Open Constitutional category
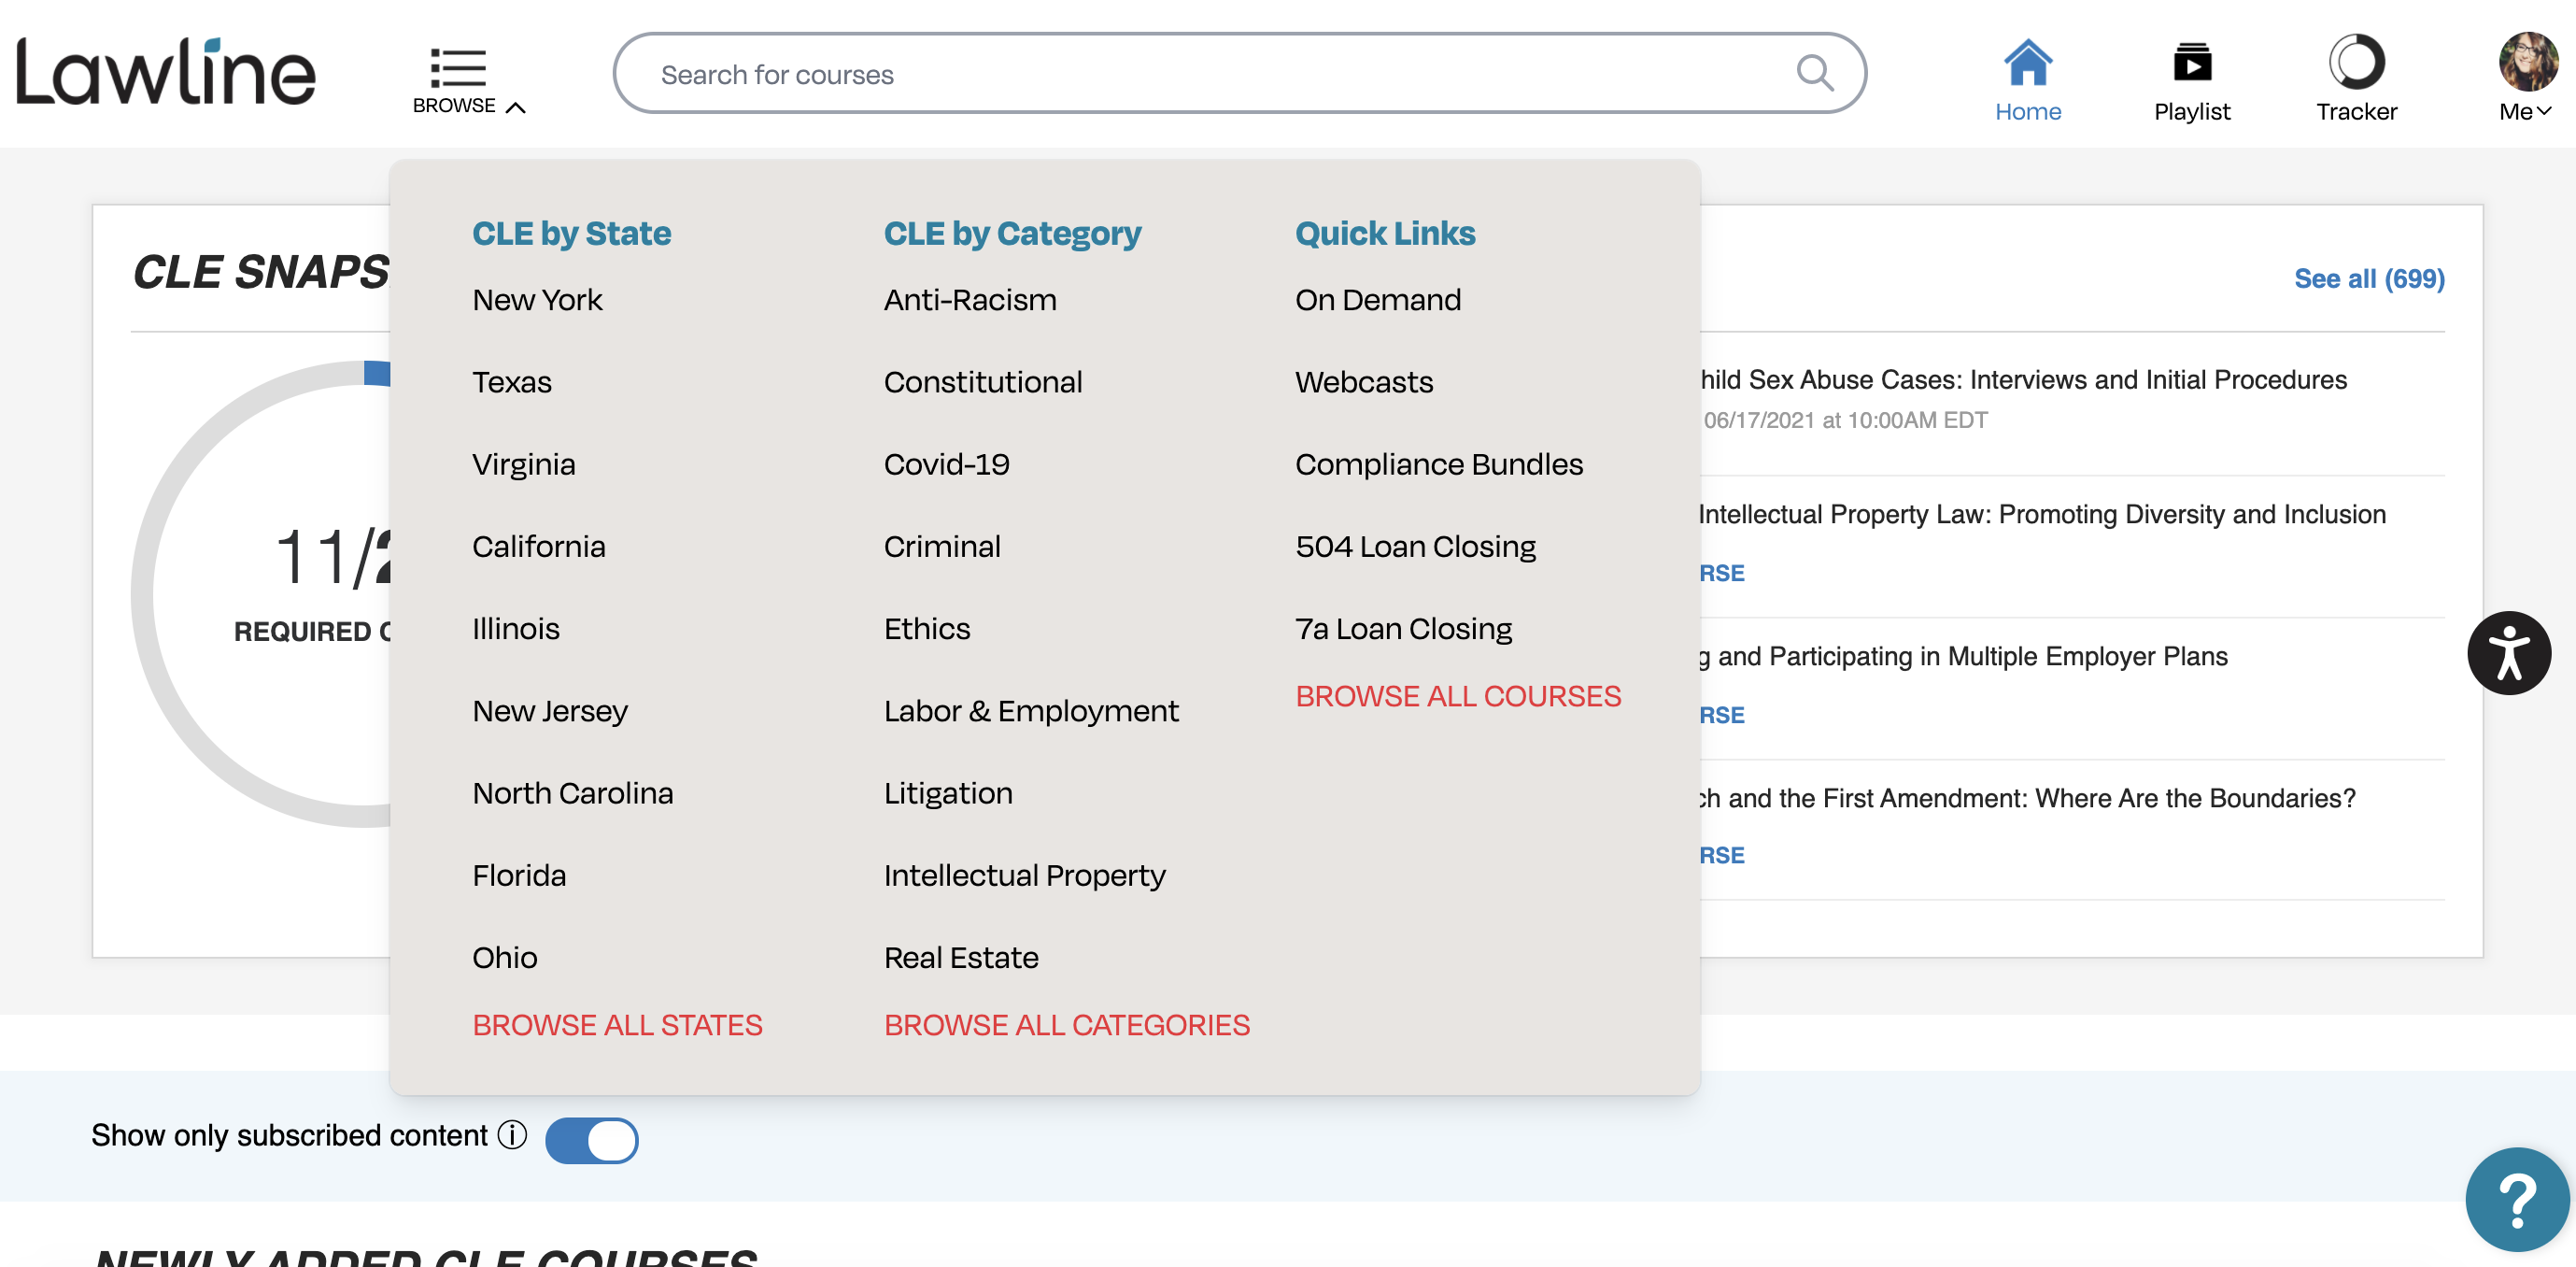2576x1267 pixels. [x=983, y=382]
